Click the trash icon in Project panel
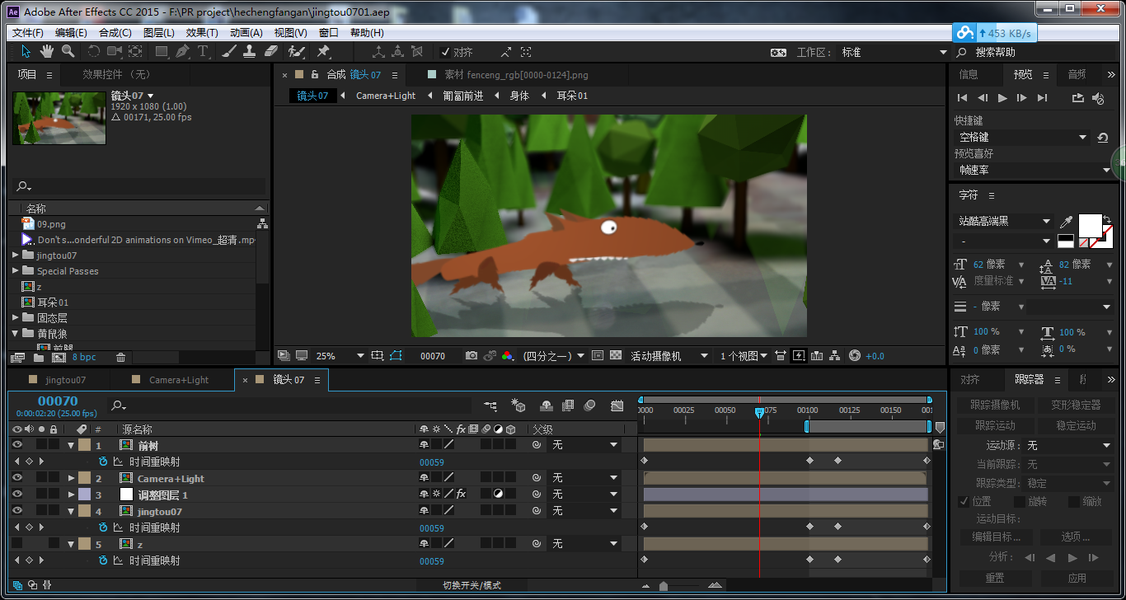 121,357
